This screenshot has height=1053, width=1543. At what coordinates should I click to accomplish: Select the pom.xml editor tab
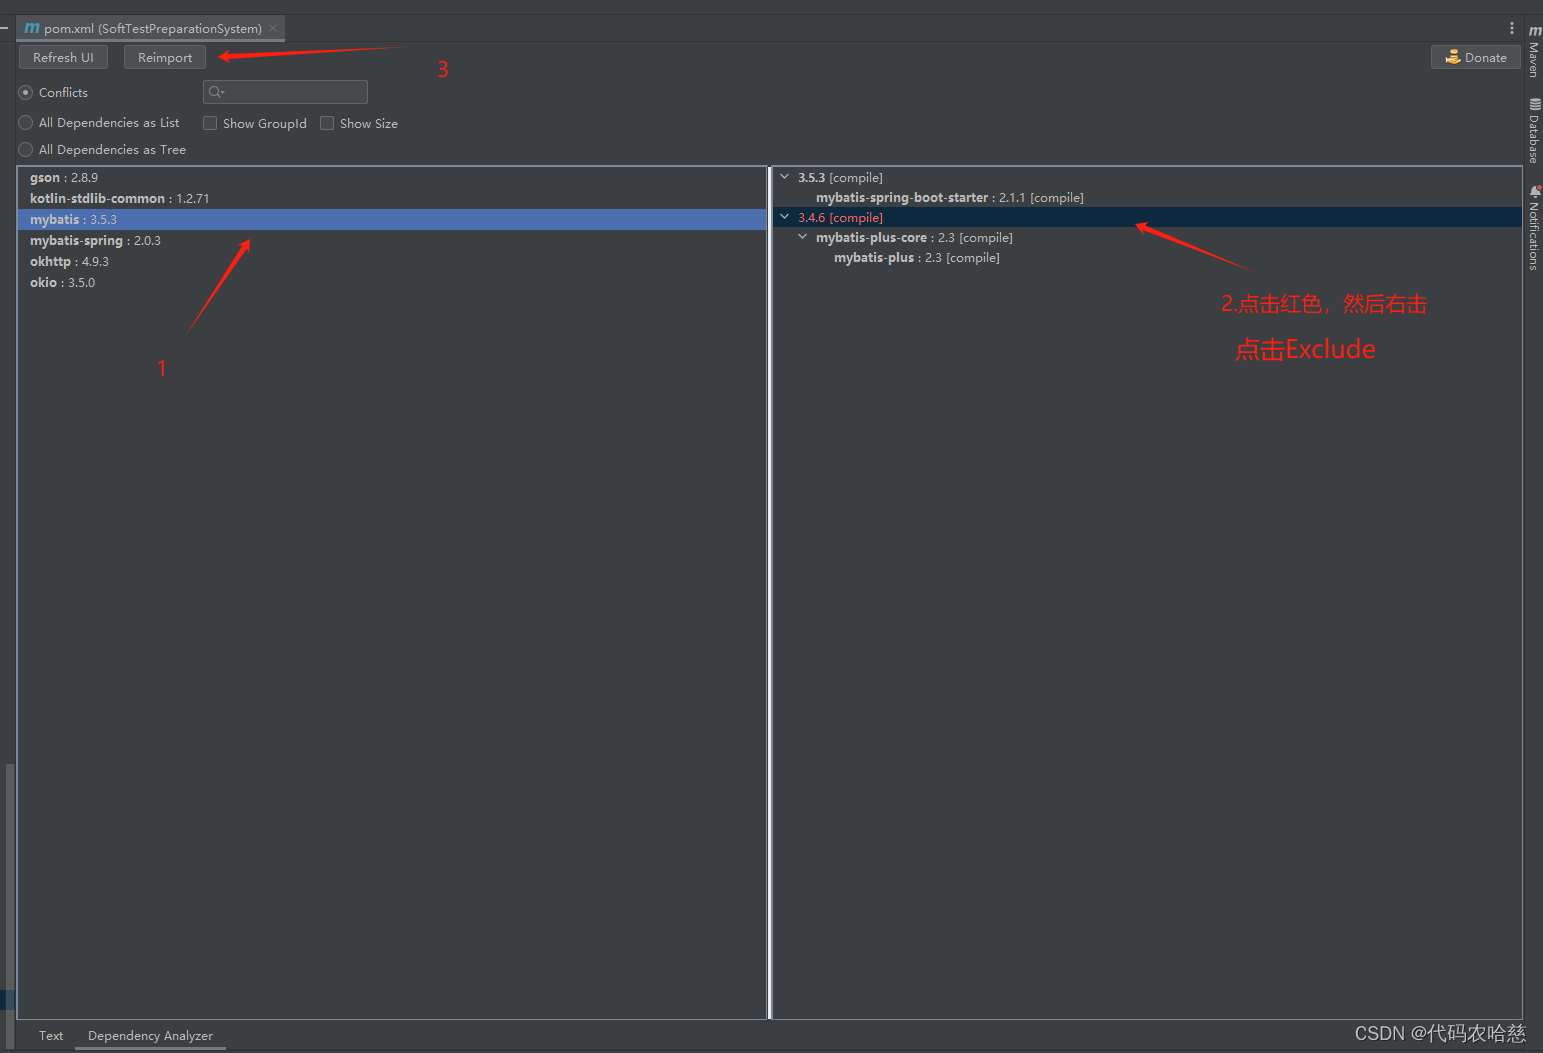(151, 28)
